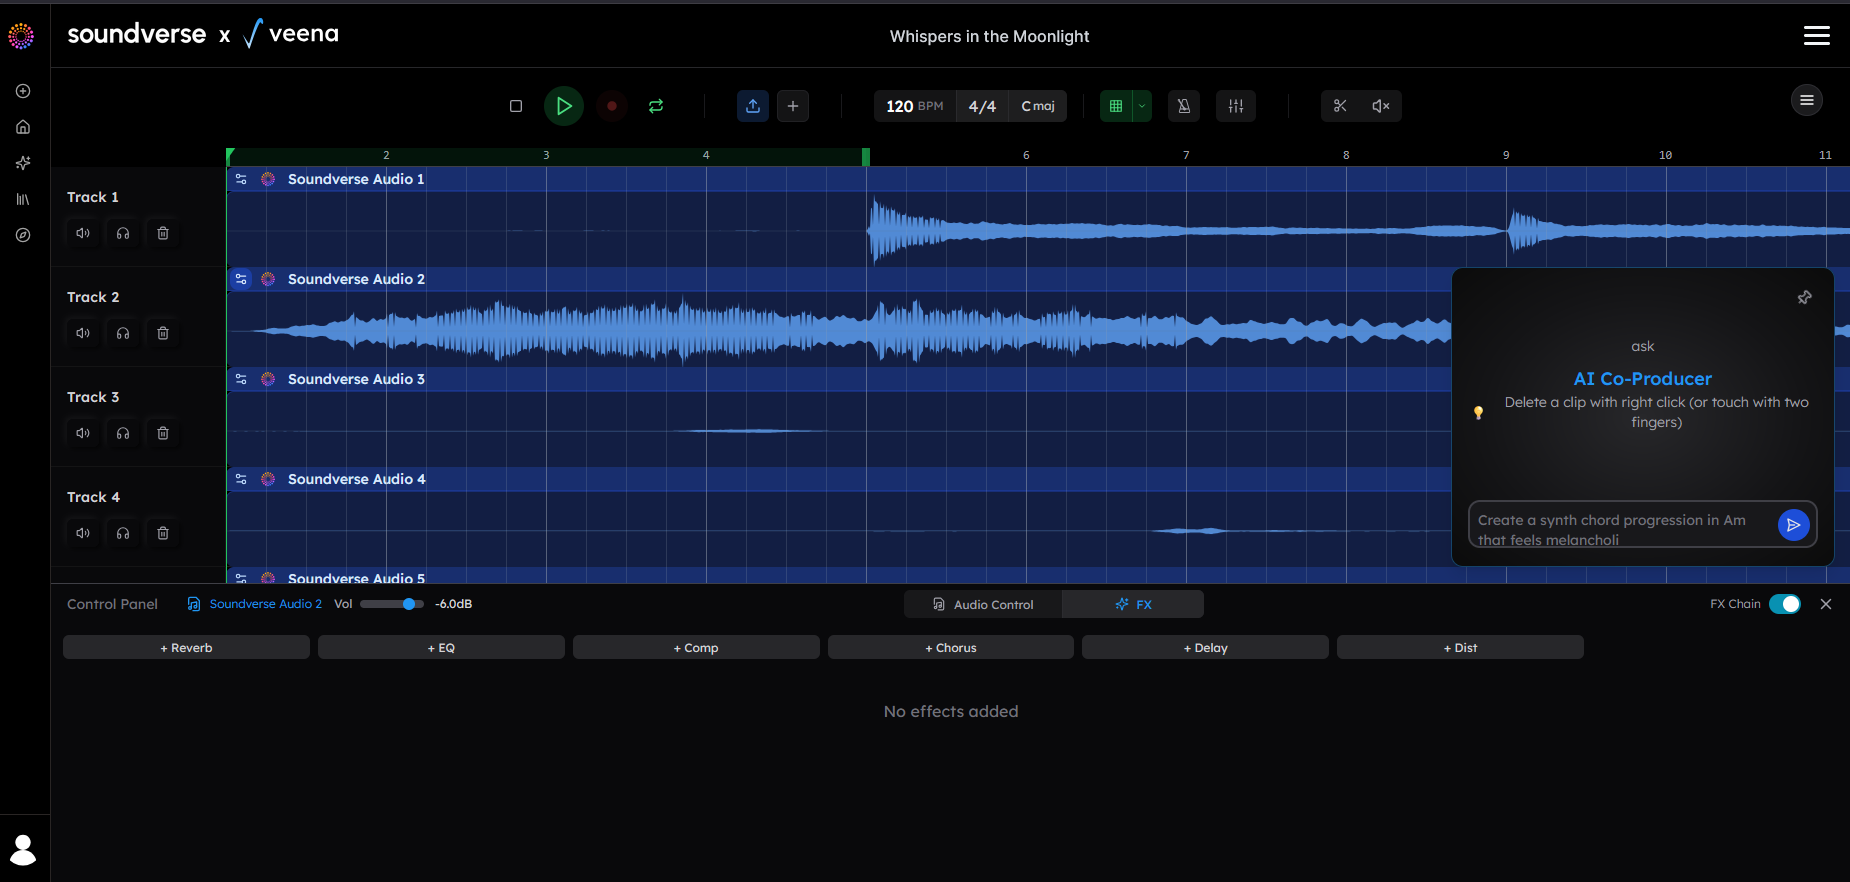Add a Dist effect
1850x882 pixels.
(x=1460, y=647)
